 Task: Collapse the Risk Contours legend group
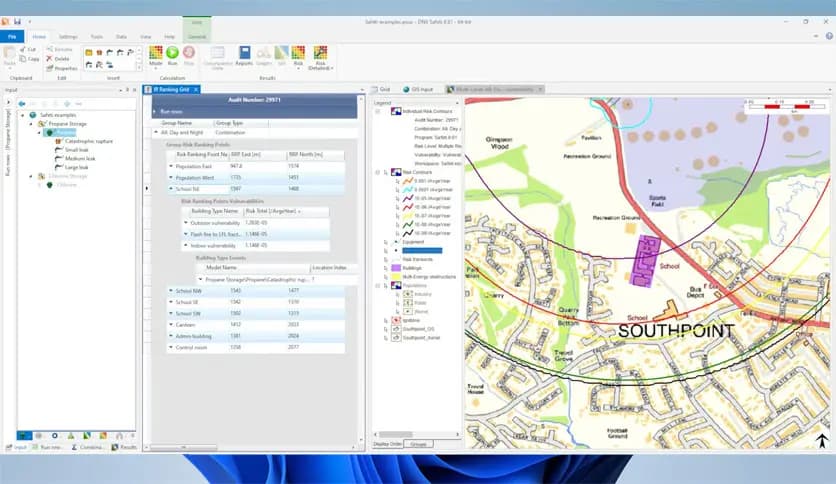pos(377,172)
